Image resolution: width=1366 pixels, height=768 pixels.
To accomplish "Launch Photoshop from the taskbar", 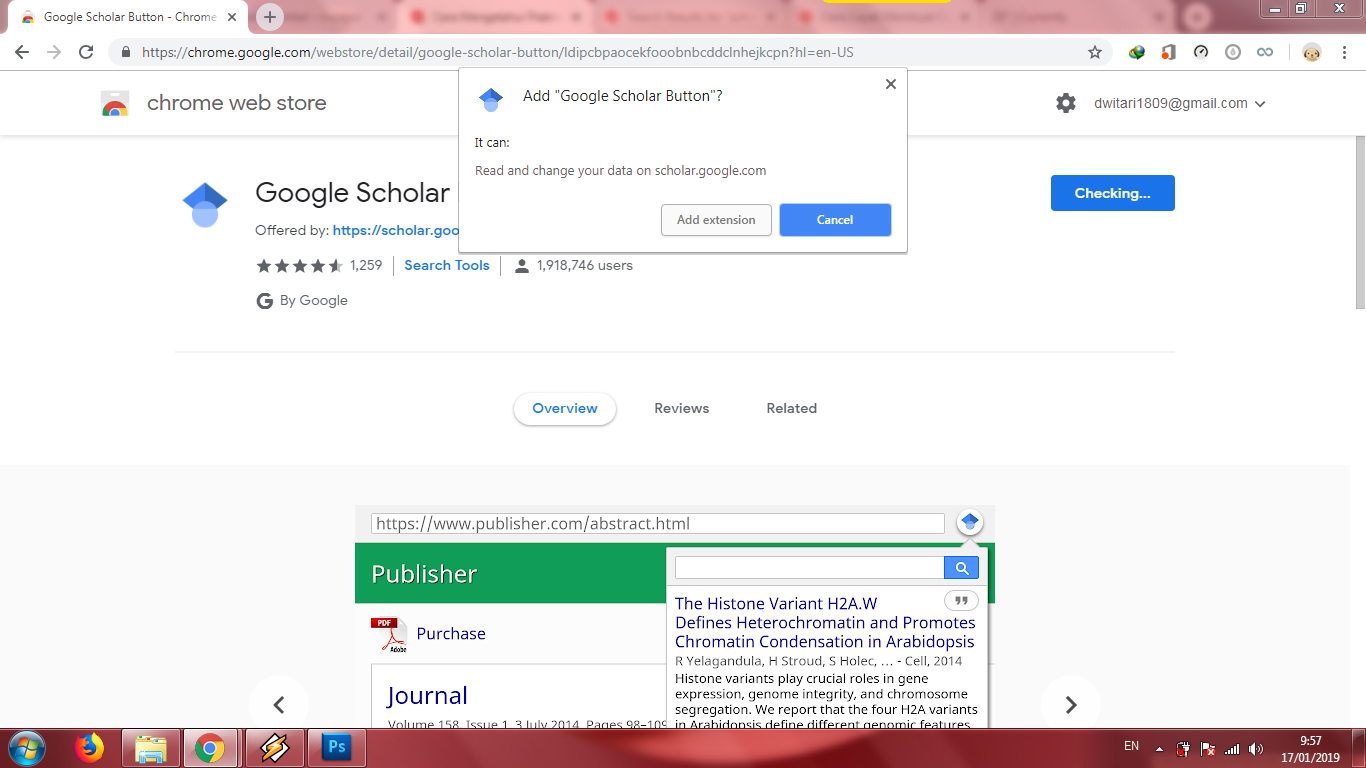I will tap(337, 747).
